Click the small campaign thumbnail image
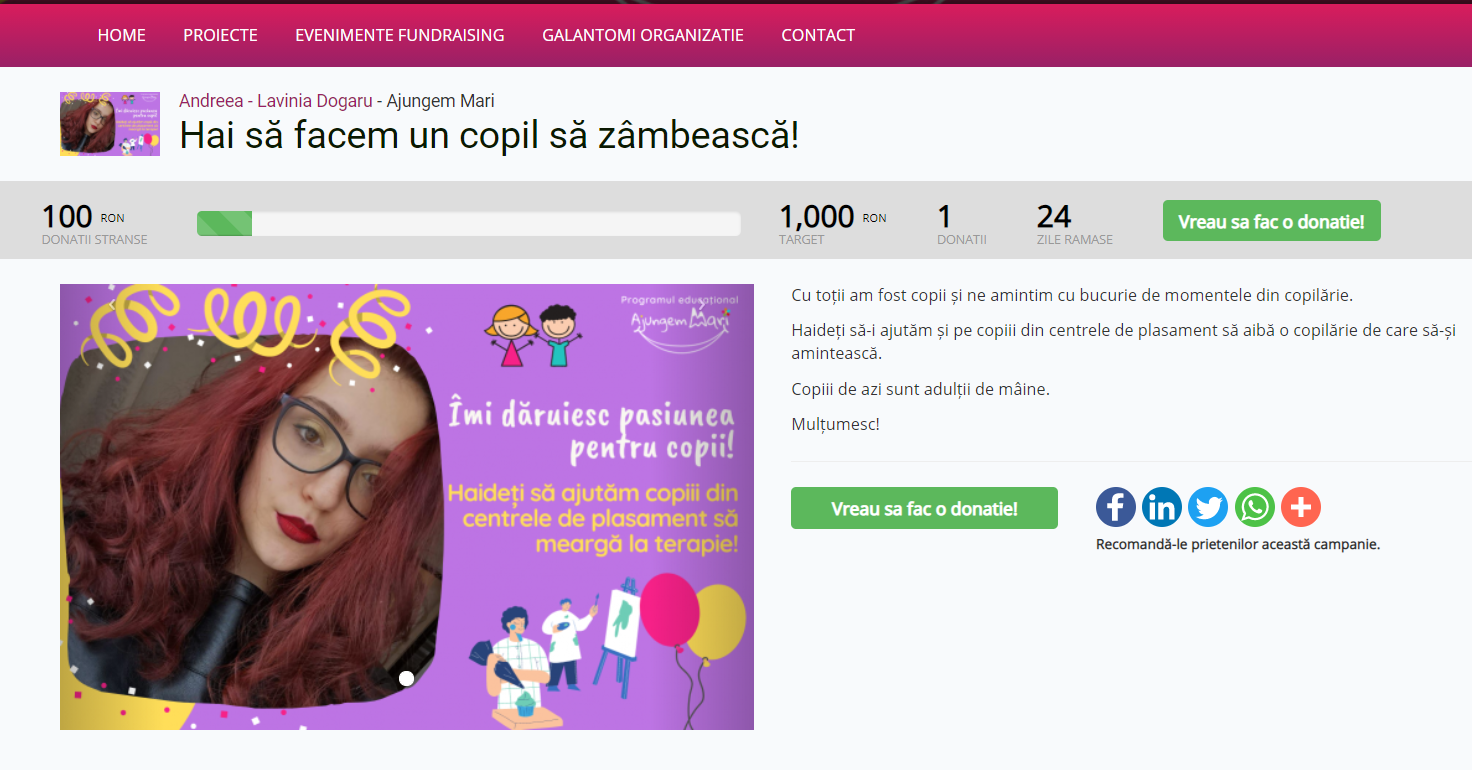Image resolution: width=1472 pixels, height=770 pixels. coord(110,124)
